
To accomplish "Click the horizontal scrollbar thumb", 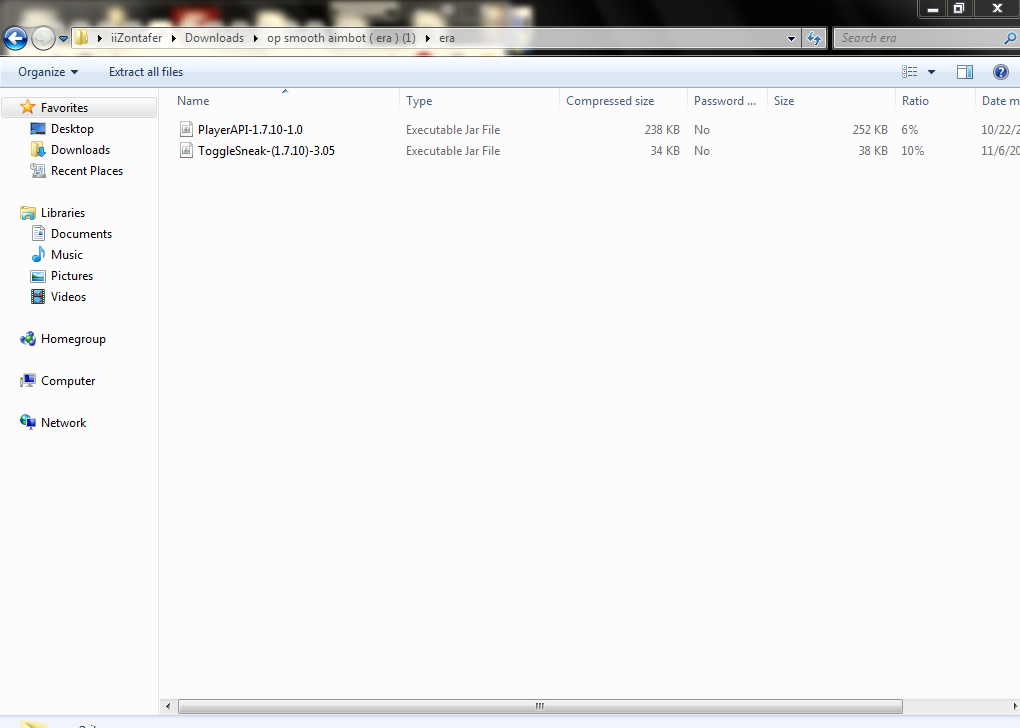I will coord(540,706).
